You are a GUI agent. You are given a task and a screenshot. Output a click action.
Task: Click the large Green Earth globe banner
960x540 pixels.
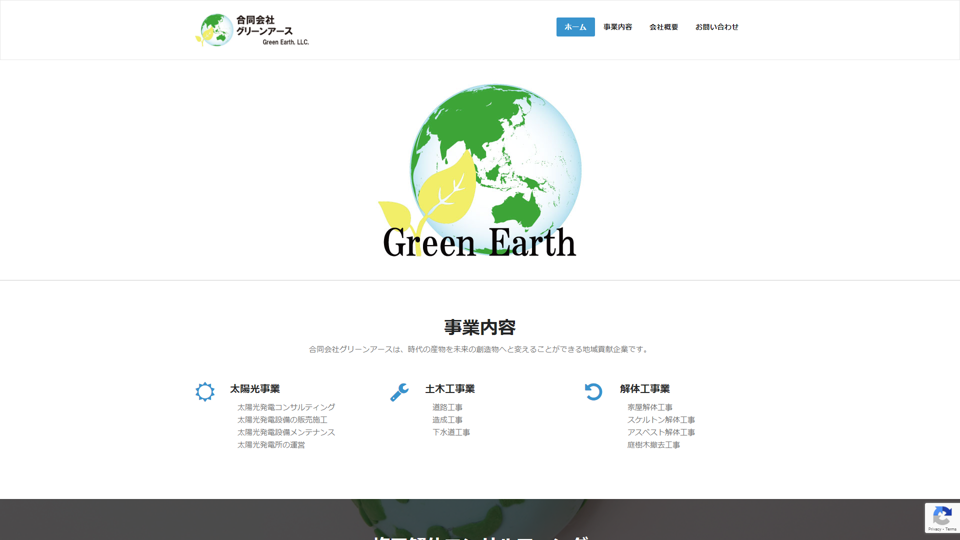click(480, 172)
